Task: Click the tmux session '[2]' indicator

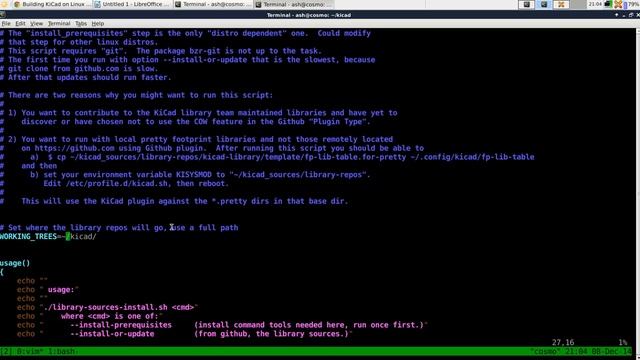Action: (6, 351)
